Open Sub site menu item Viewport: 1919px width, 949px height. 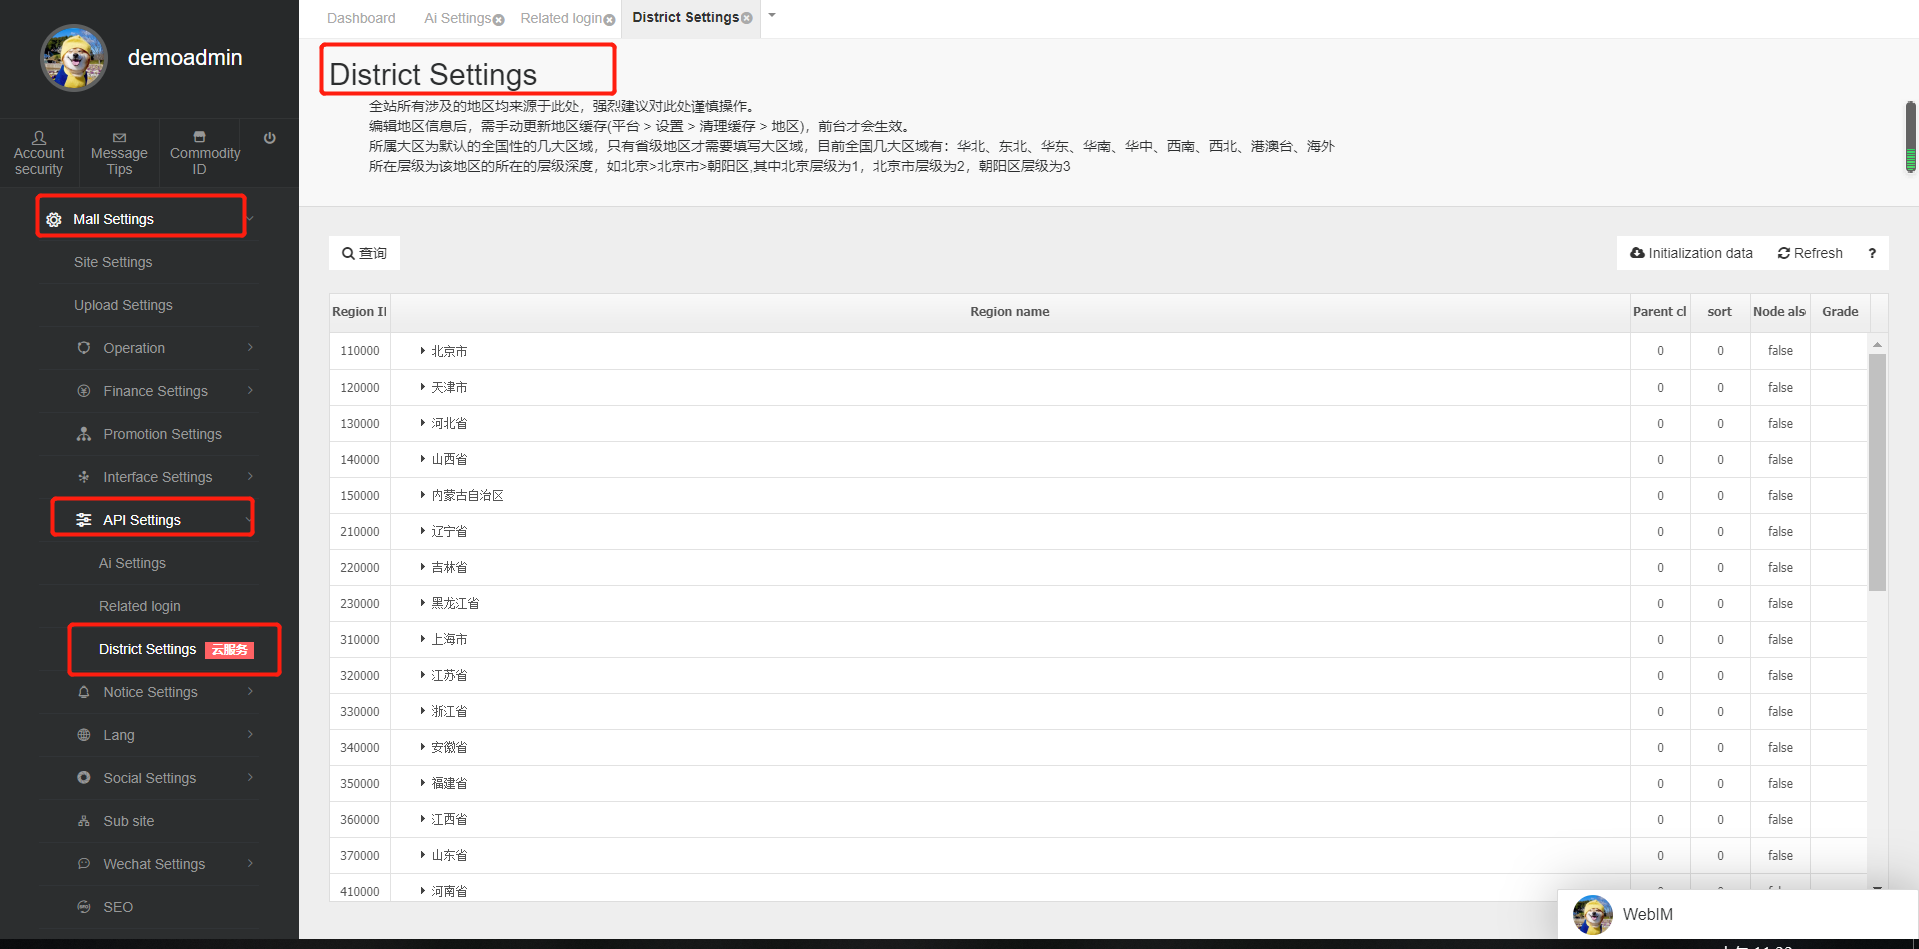[x=148, y=821]
